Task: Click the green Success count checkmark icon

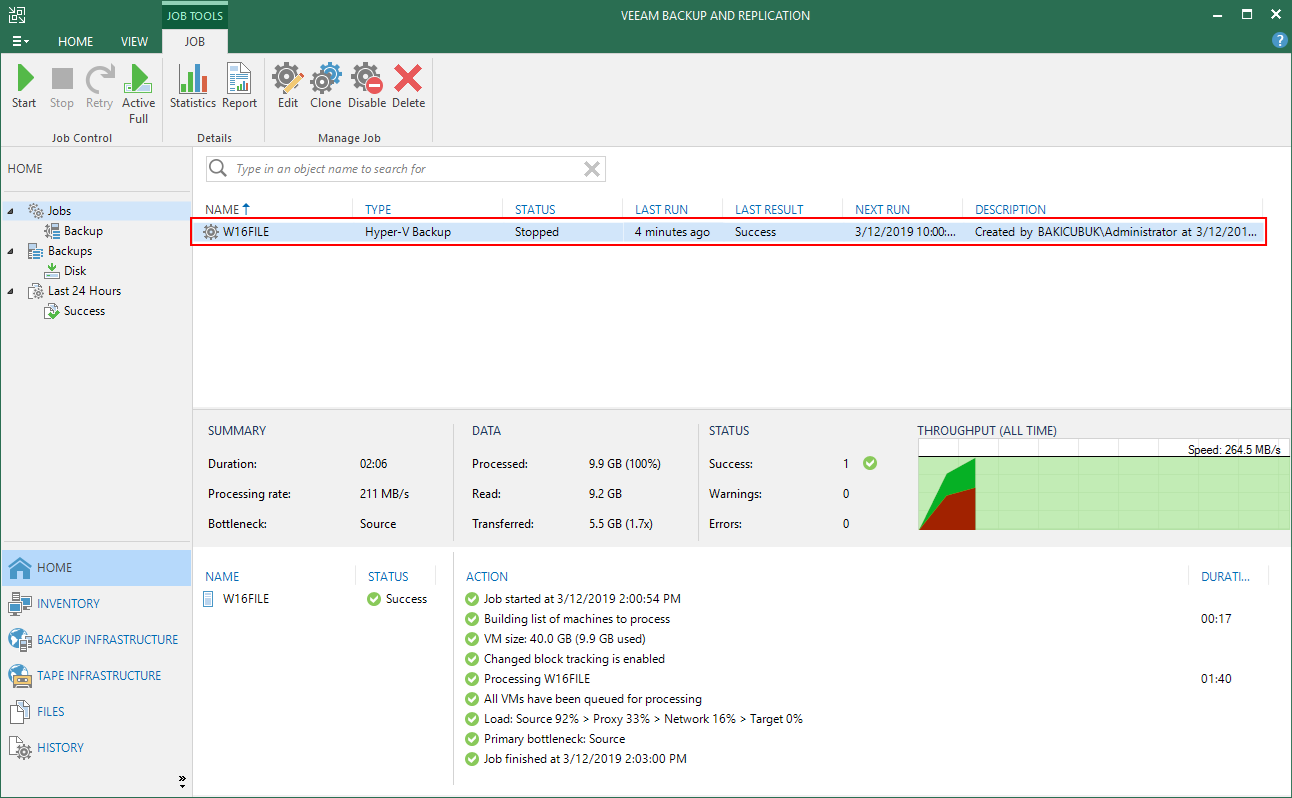Action: point(870,464)
